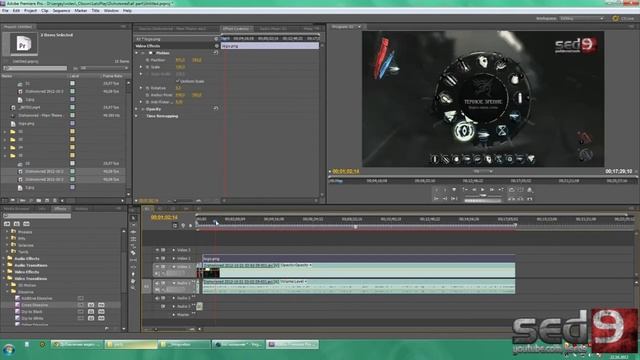Open the Sequence menu

click(61, 11)
